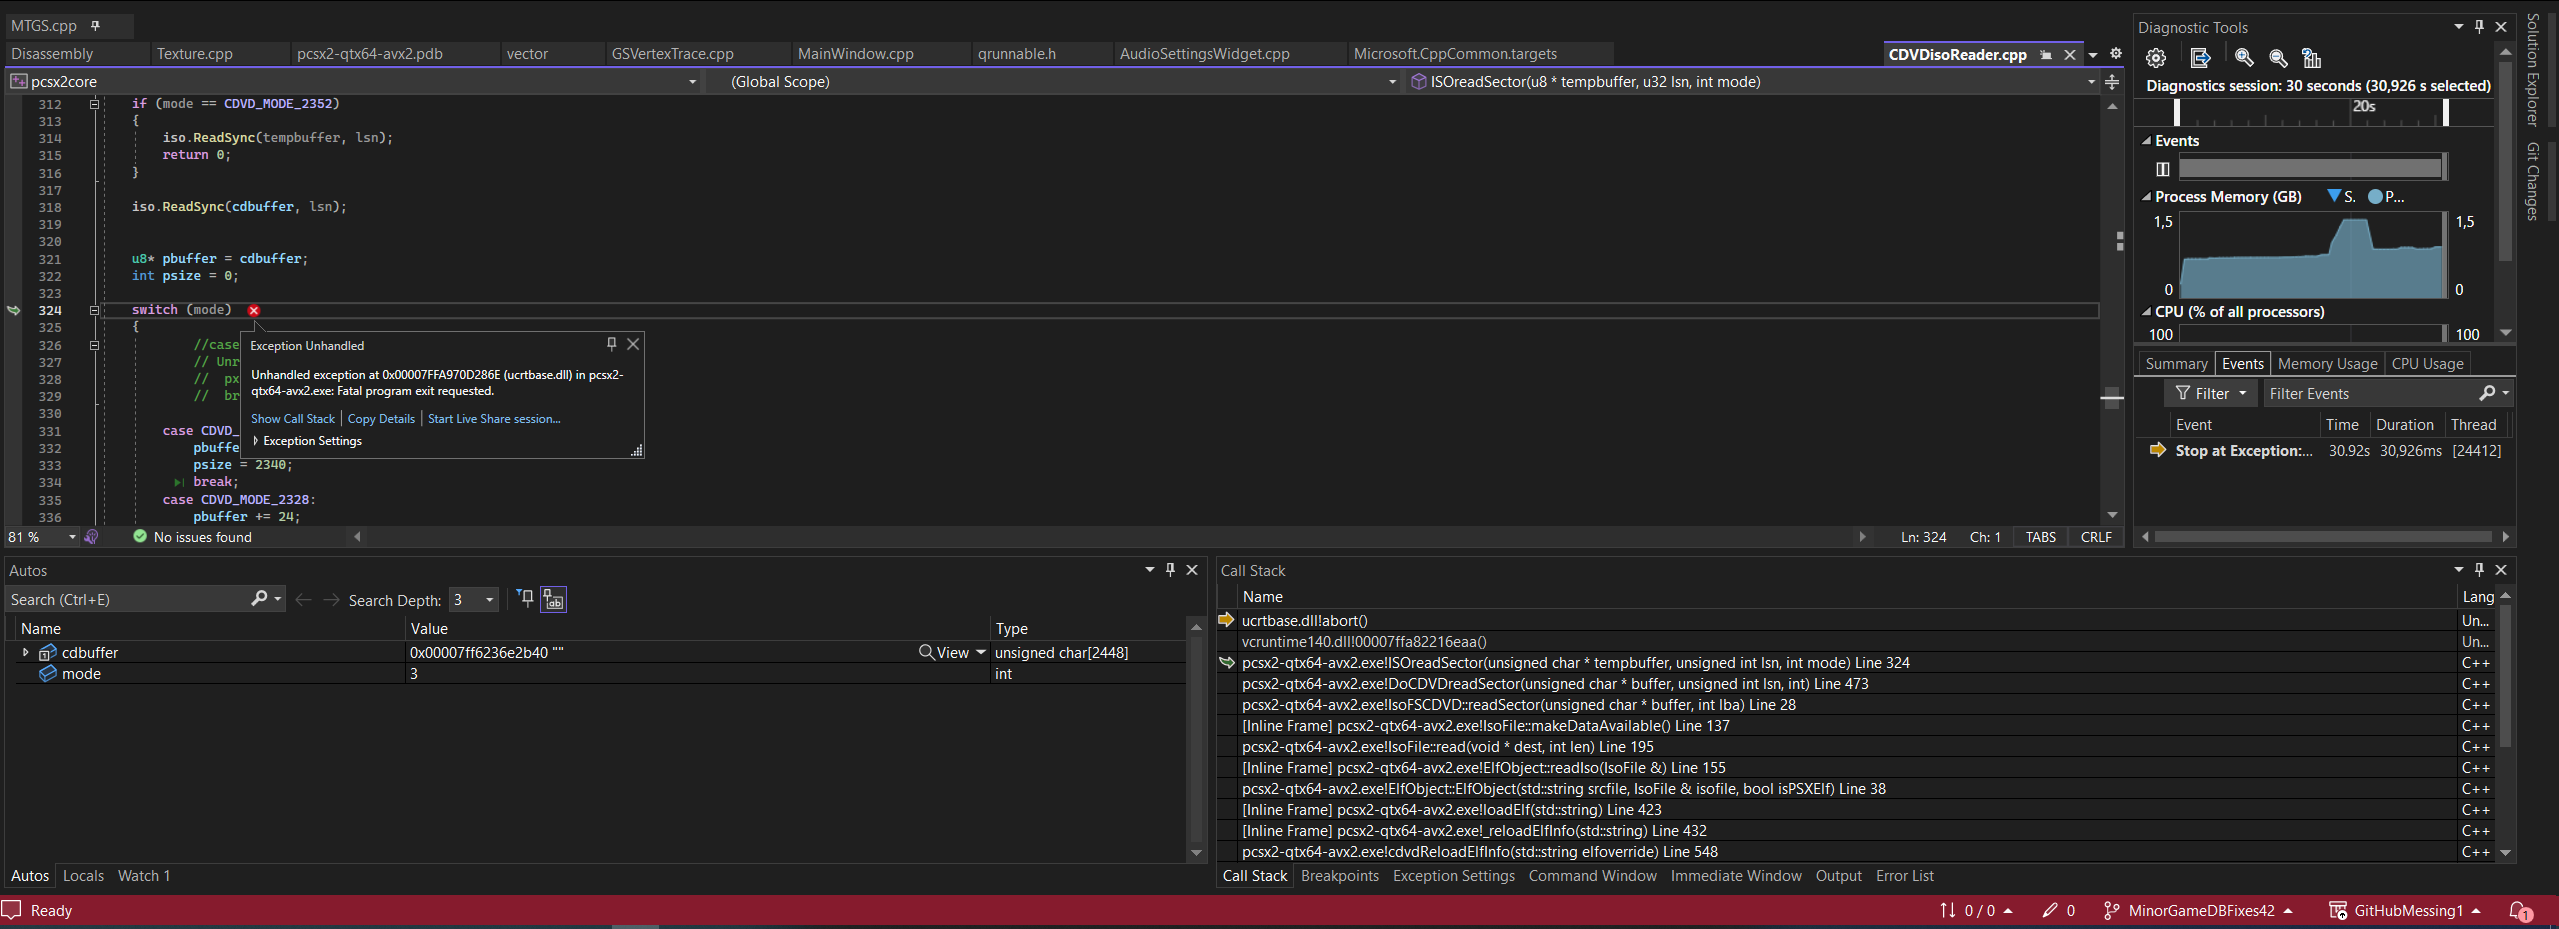Open the Filter dropdown in the Events tab
The width and height of the screenshot is (2559, 929).
click(x=2210, y=393)
